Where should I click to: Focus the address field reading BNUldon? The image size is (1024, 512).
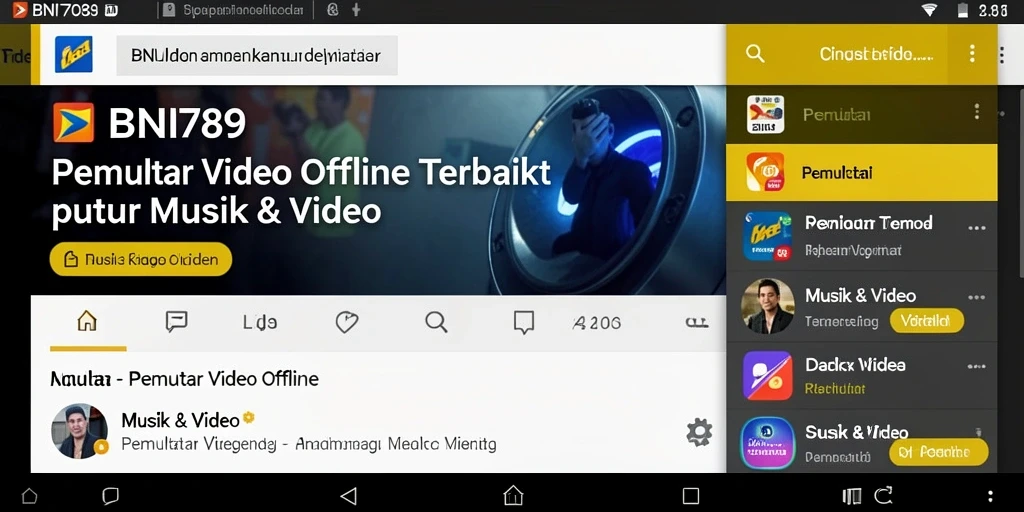click(x=257, y=56)
